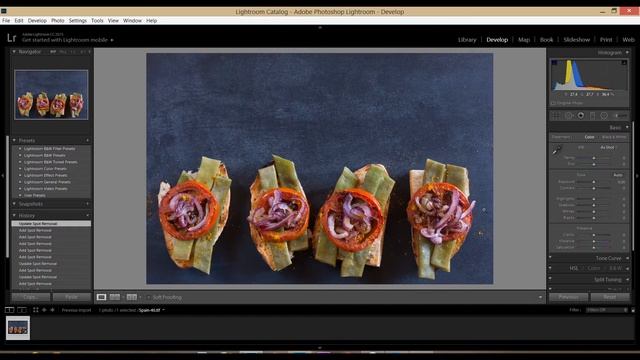Set Navigator zoom to 1:1
This screenshot has width=640, height=360.
pos(73,52)
